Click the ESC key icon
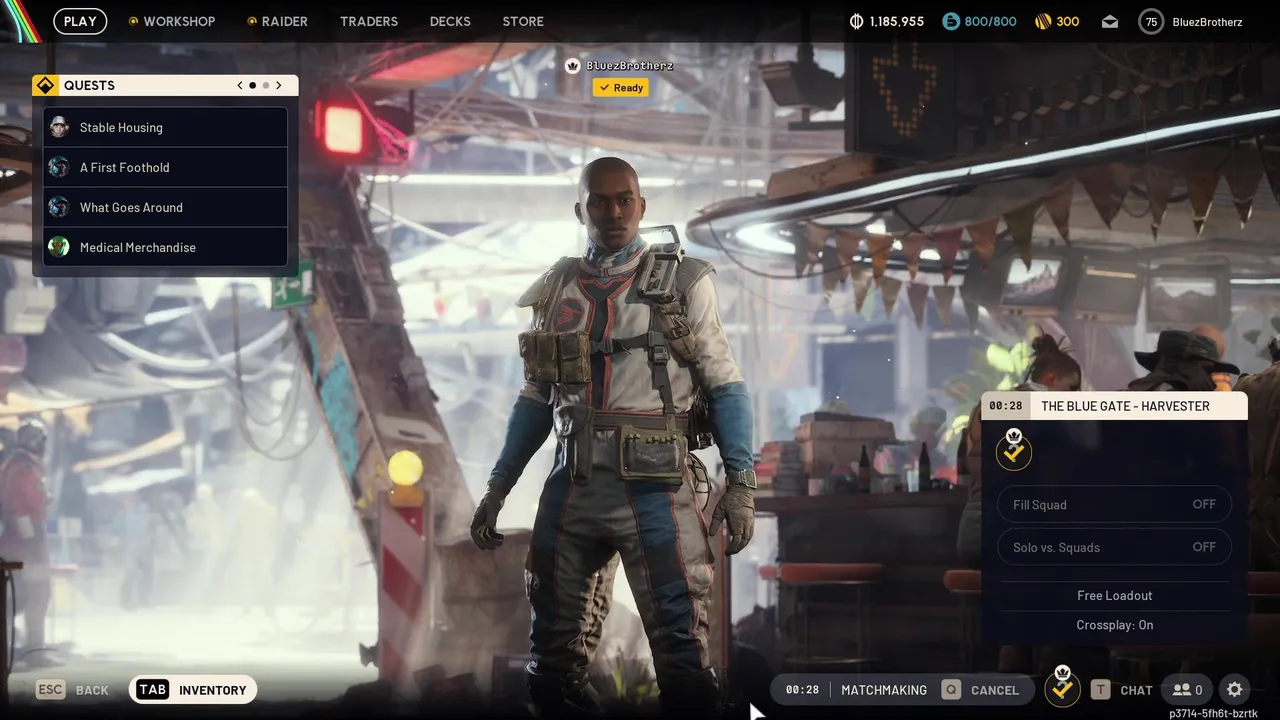 click(51, 690)
